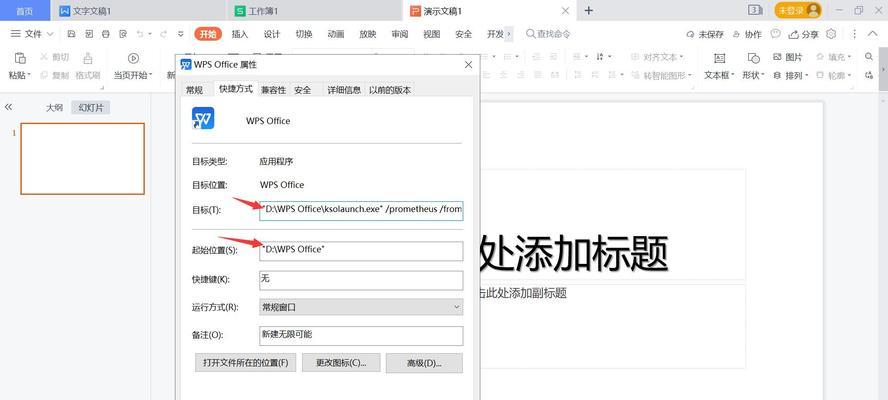This screenshot has width=888, height=400.
Task: Open the 放映 slideshow tab
Action: pos(368,34)
